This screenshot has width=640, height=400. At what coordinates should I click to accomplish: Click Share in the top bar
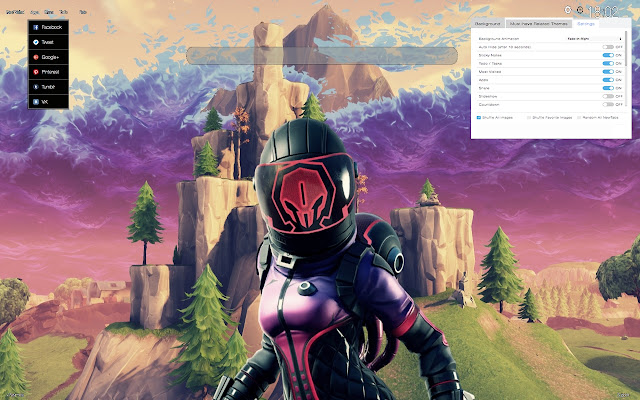(49, 12)
